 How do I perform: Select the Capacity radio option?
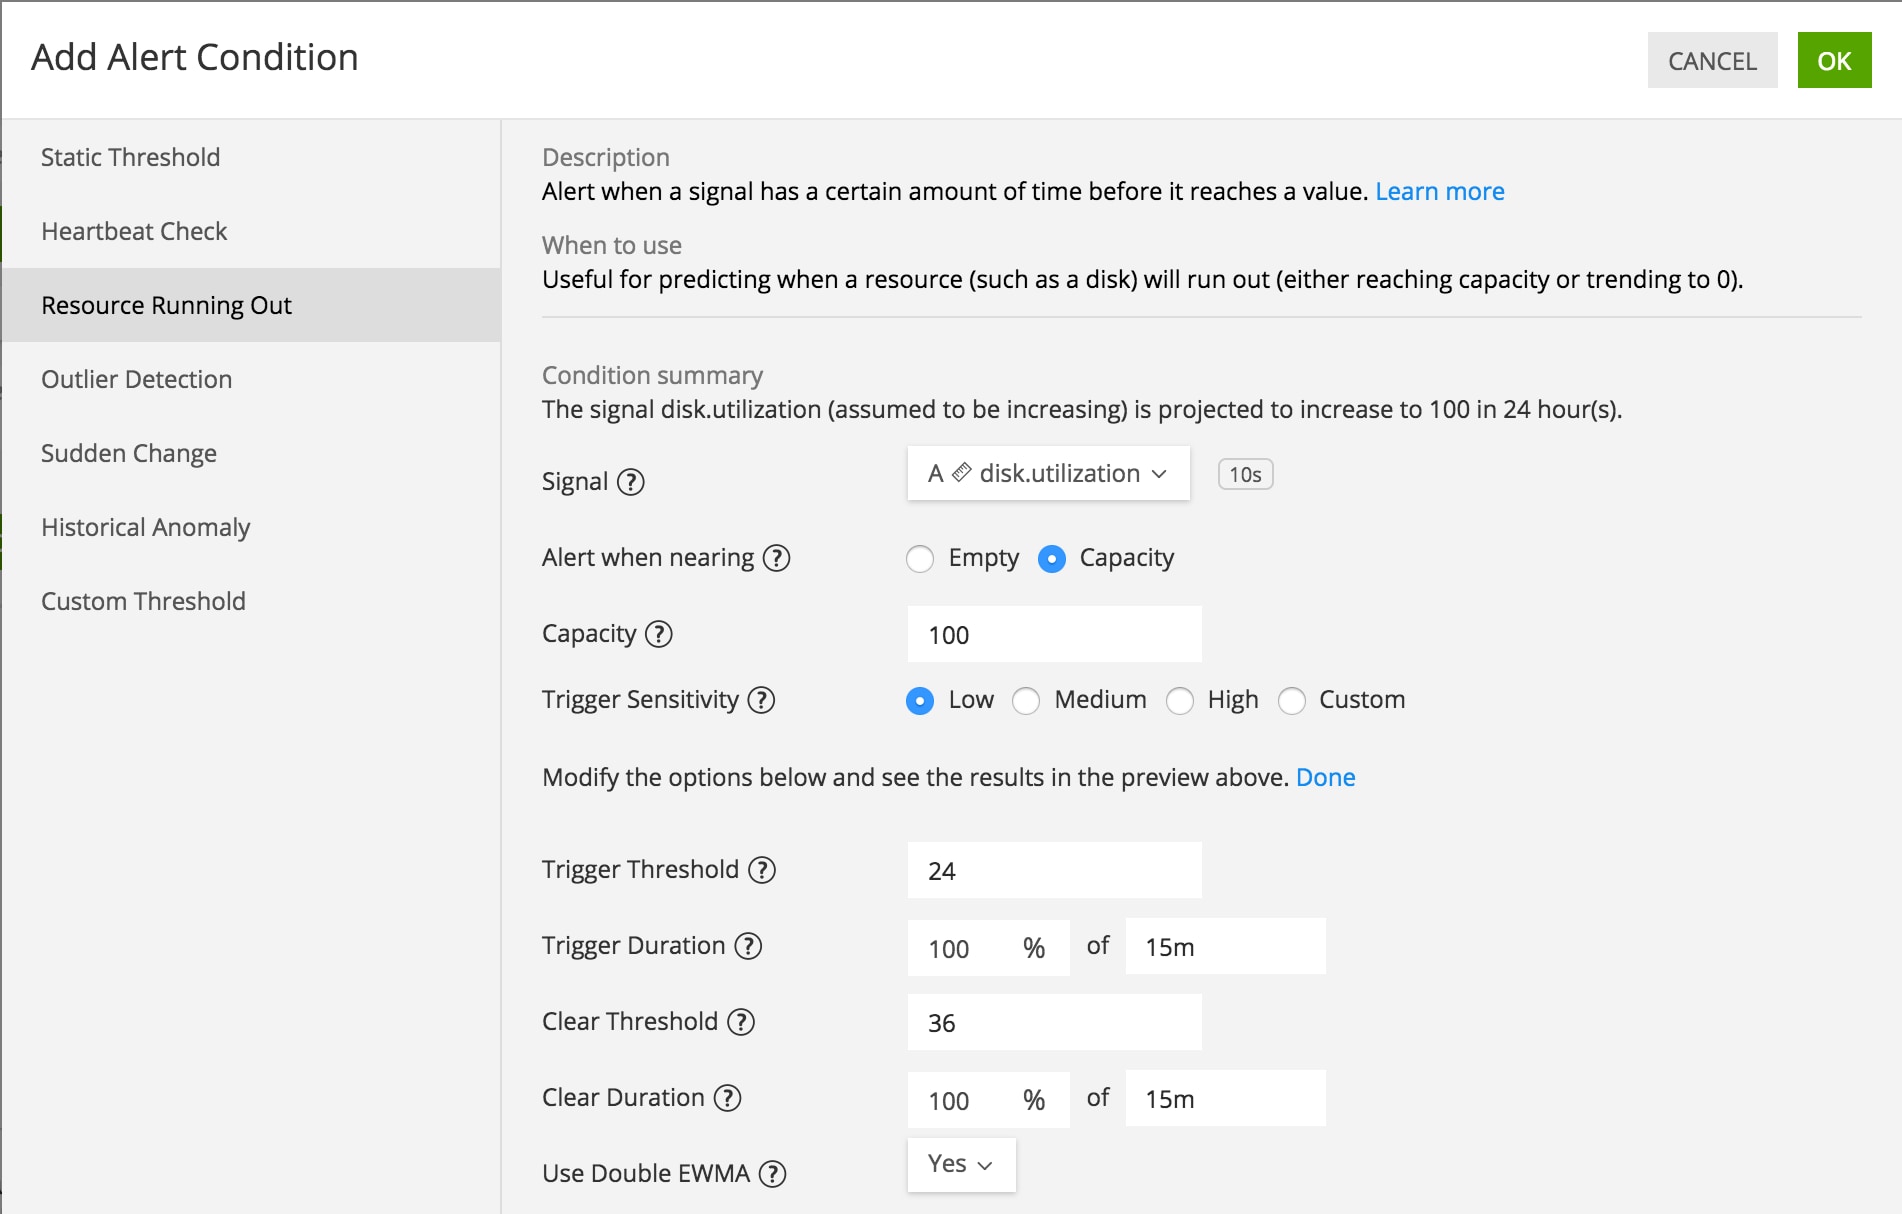coord(1052,559)
